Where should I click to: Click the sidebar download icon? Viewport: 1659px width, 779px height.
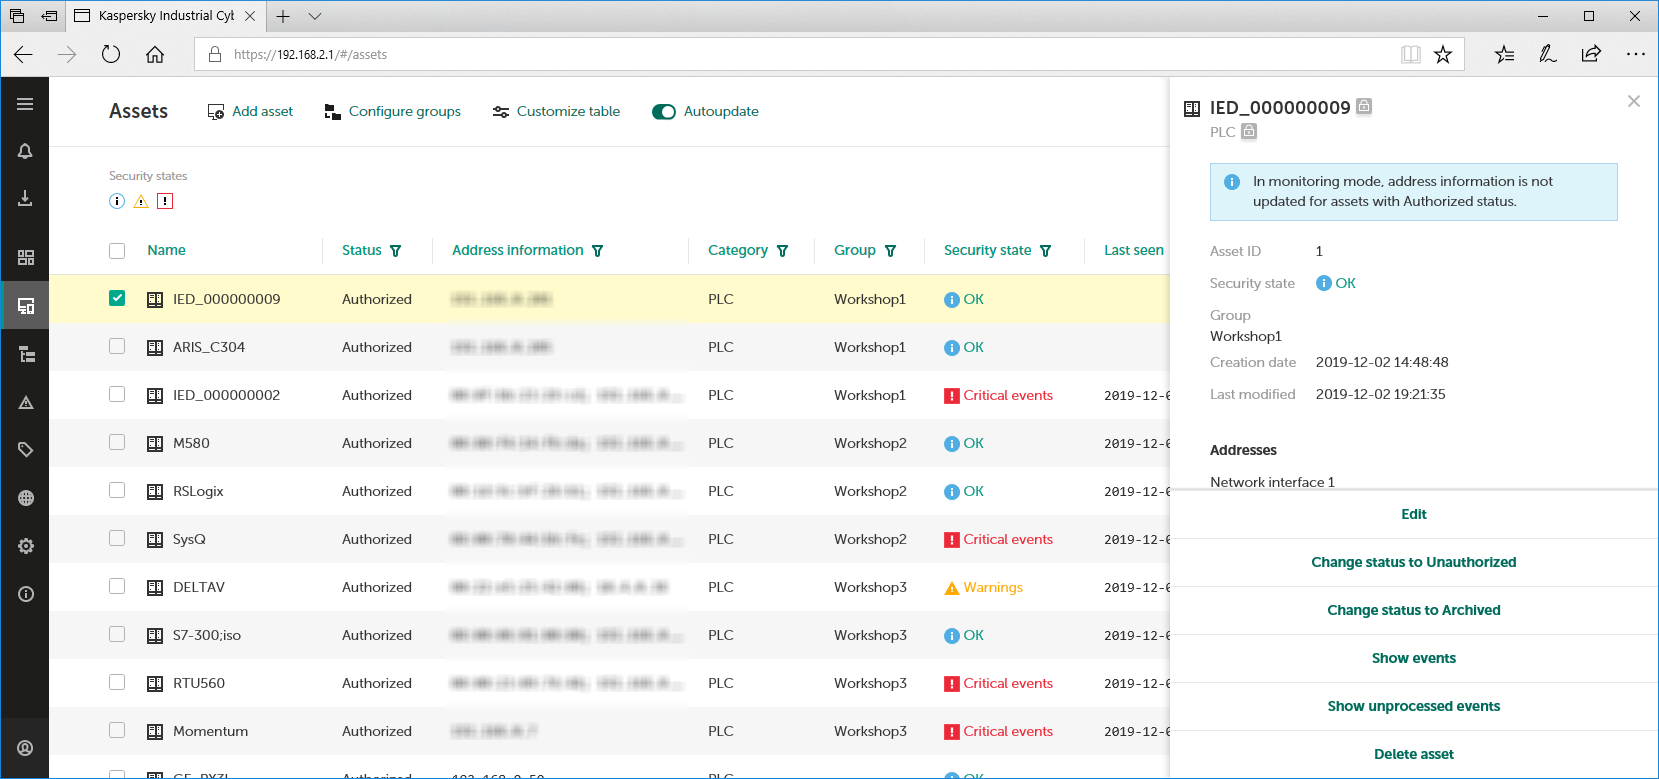(25, 199)
